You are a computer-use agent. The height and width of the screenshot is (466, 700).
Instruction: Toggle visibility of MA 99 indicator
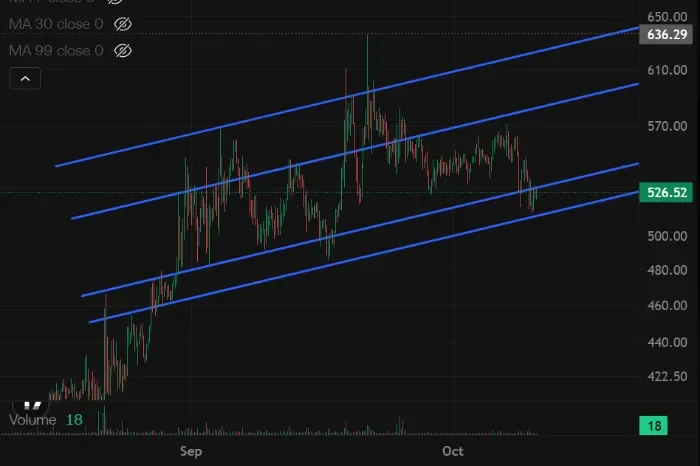pyautogui.click(x=123, y=51)
